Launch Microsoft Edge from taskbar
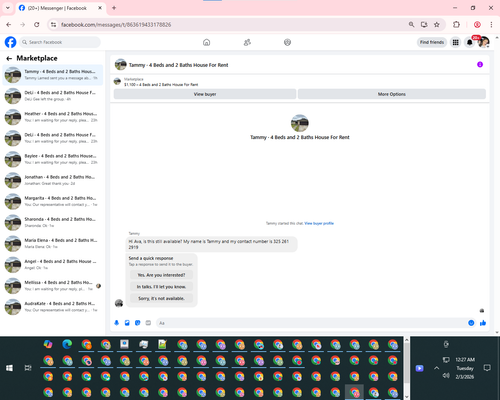This screenshot has width=500, height=400. coord(67,344)
